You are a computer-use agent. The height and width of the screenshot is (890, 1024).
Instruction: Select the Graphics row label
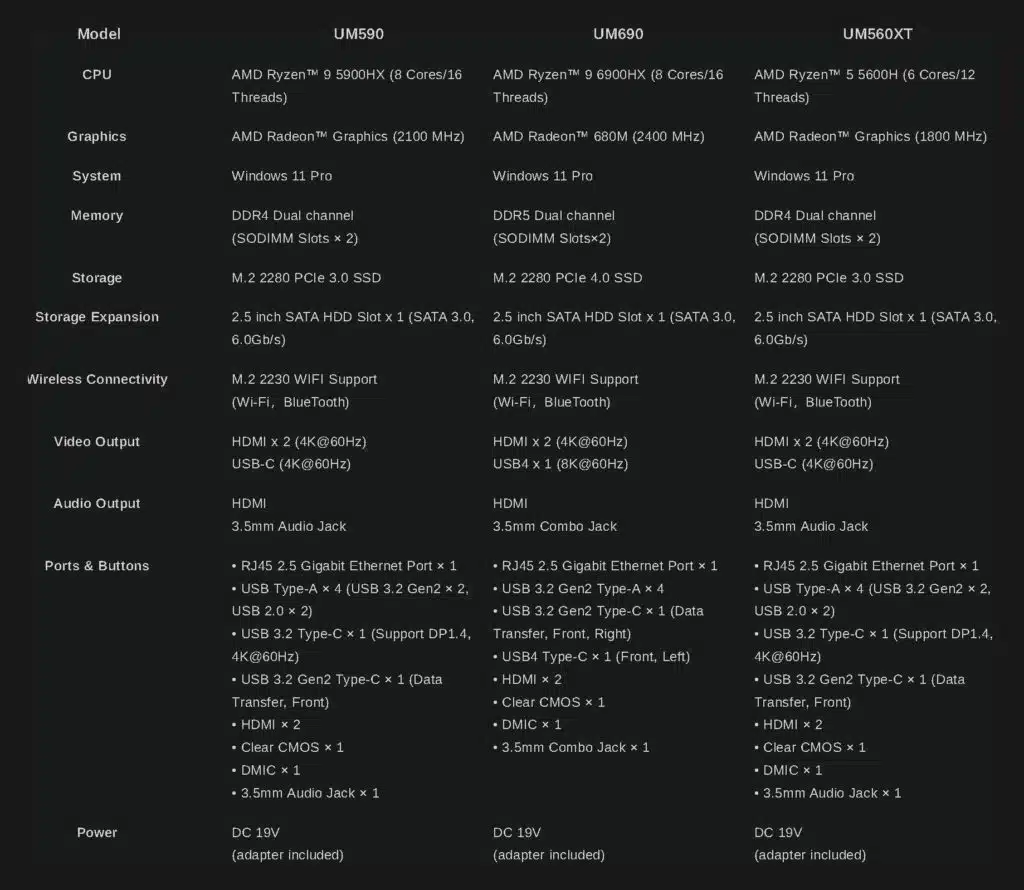97,136
